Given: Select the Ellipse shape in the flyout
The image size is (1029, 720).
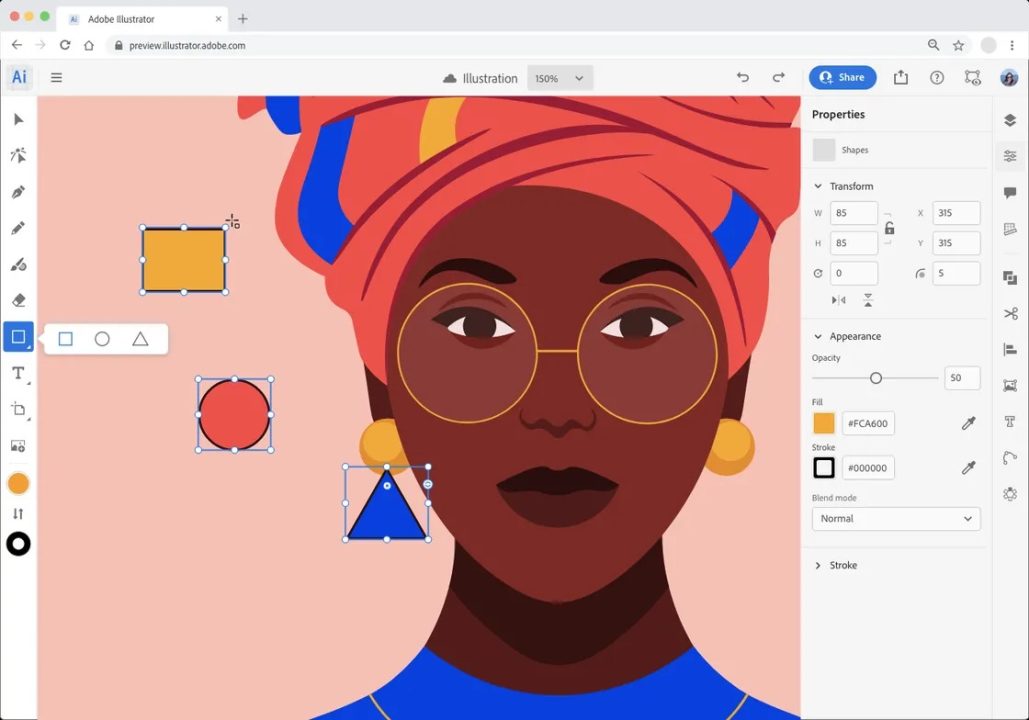Looking at the screenshot, I should pos(102,339).
